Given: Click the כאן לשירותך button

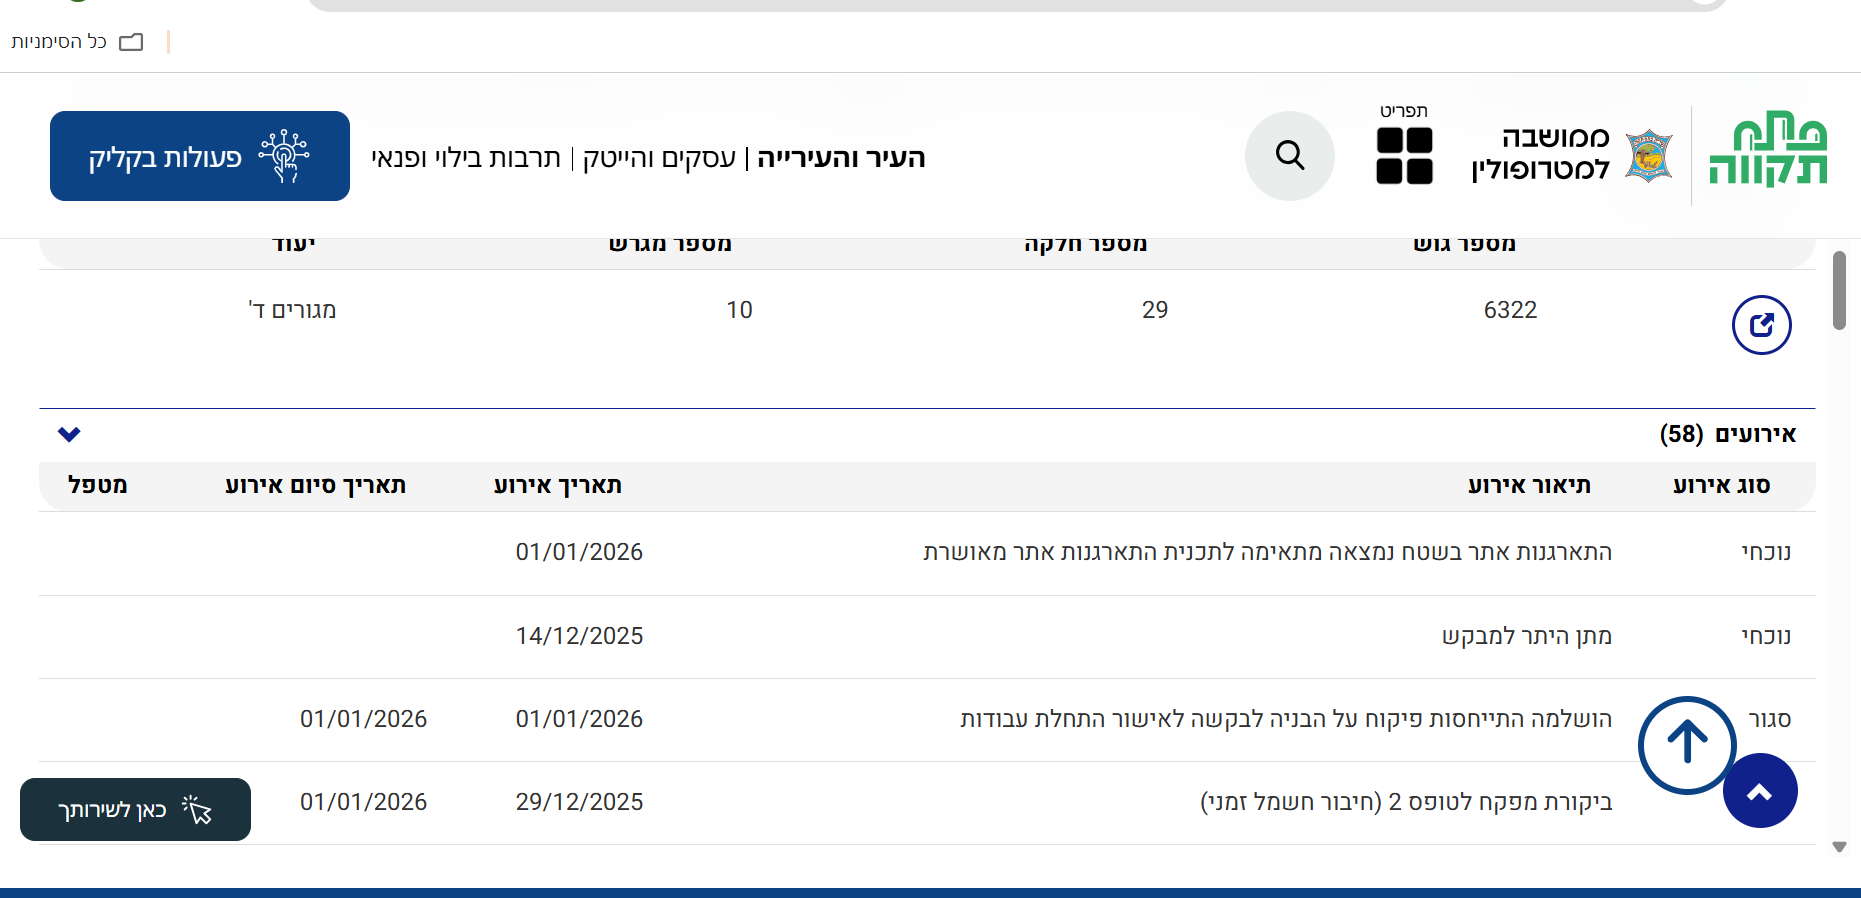Looking at the screenshot, I should coord(135,809).
